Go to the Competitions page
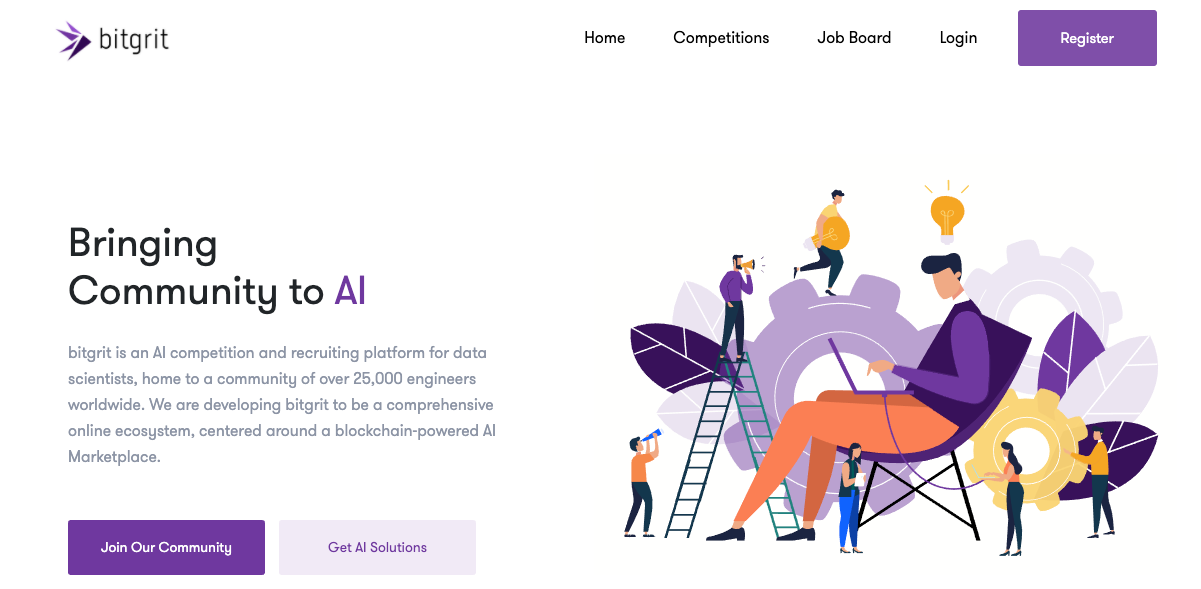Screen dimensions: 1201x589 (x=721, y=38)
